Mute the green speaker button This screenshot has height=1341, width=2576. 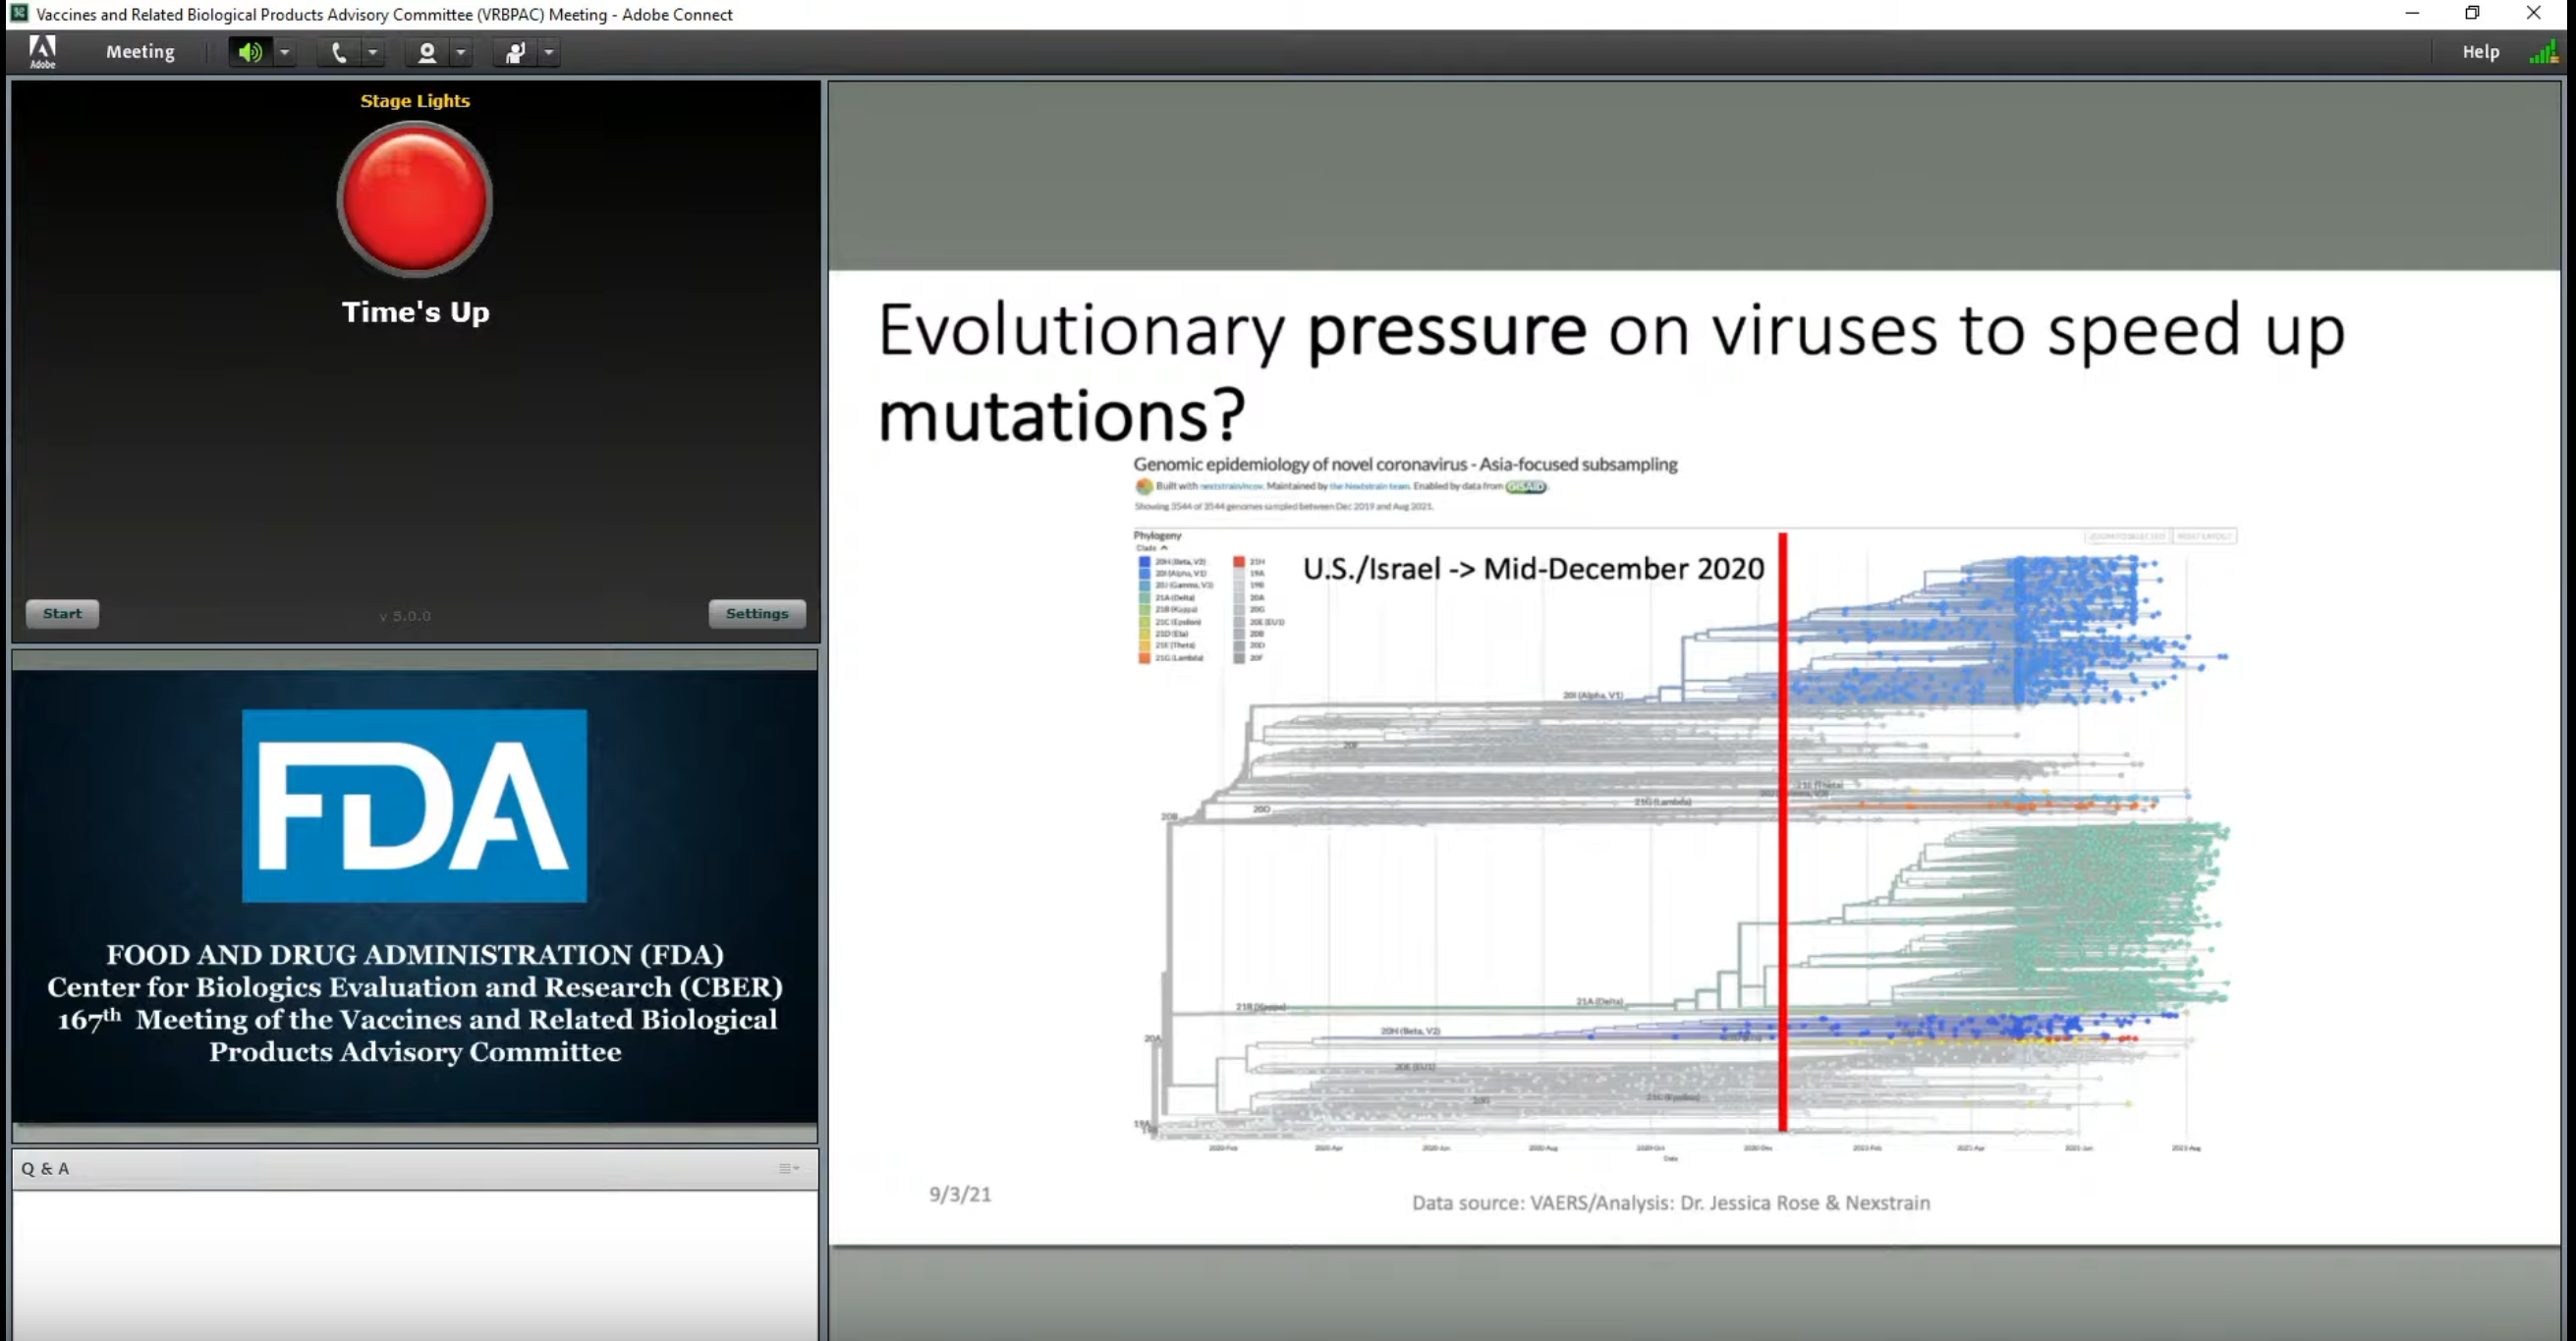(250, 52)
